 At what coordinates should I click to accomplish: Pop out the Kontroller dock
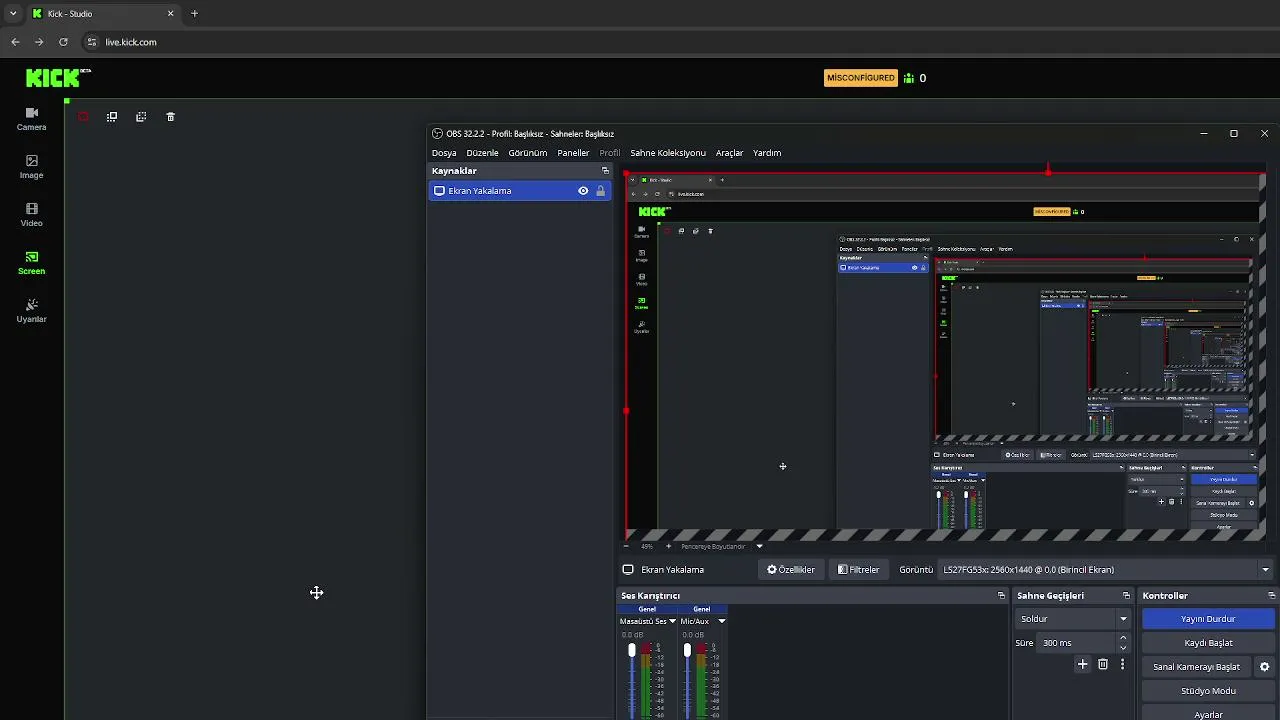point(1271,596)
